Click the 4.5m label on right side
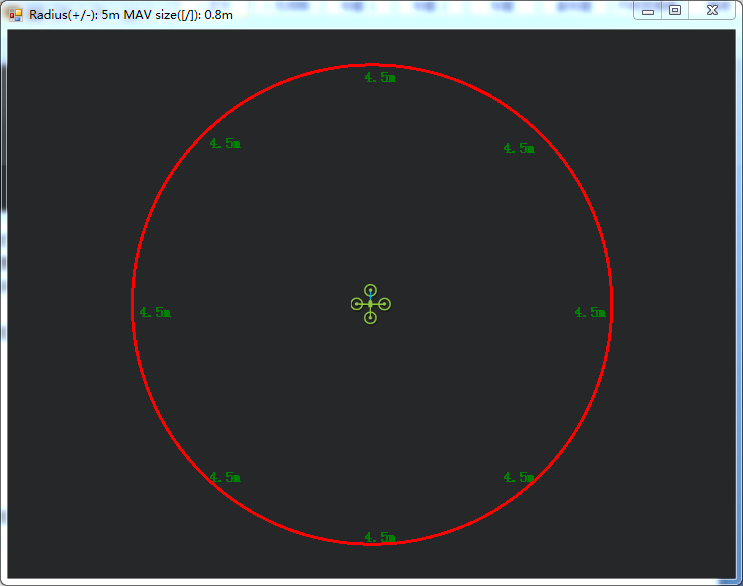 click(x=589, y=312)
